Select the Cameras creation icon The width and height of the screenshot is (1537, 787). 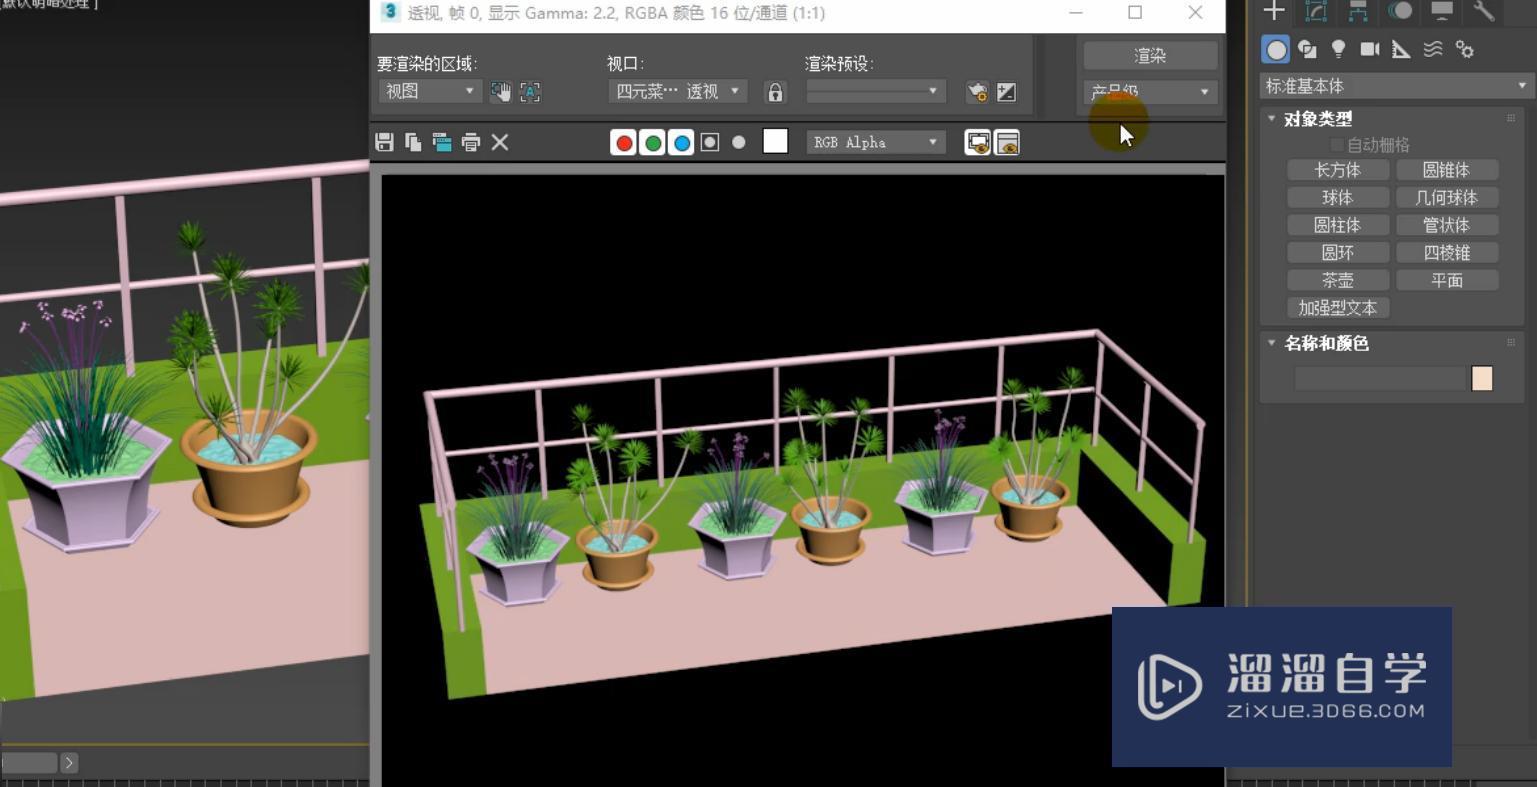(x=1370, y=48)
